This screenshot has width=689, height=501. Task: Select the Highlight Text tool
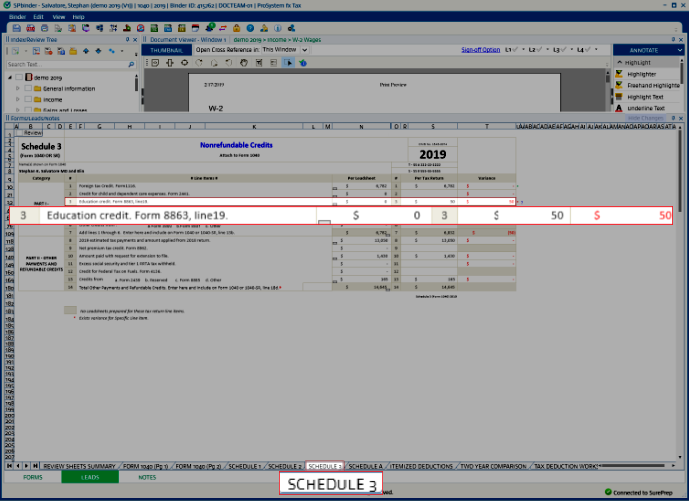click(646, 97)
